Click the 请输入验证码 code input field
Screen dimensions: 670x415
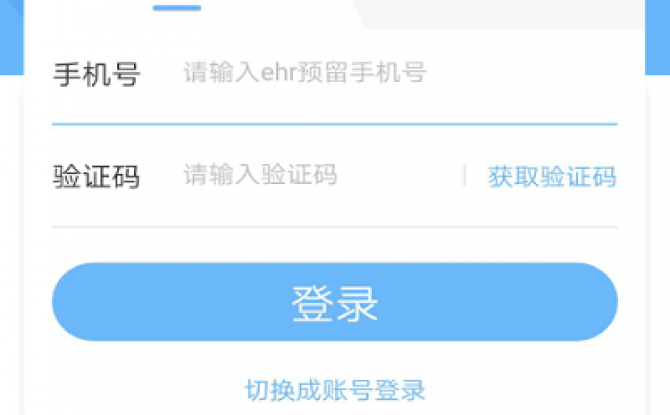(320, 175)
